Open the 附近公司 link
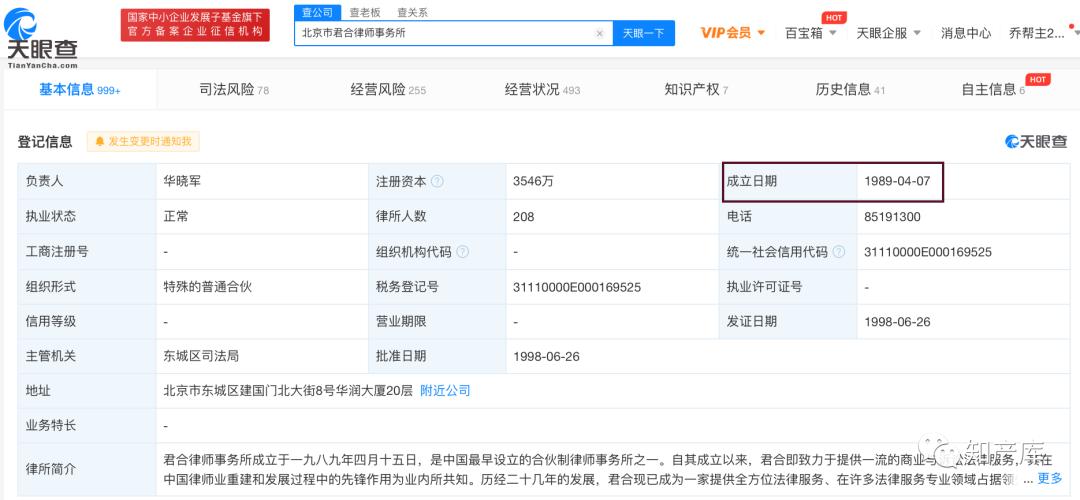The height and width of the screenshot is (500, 1080). [x=445, y=391]
